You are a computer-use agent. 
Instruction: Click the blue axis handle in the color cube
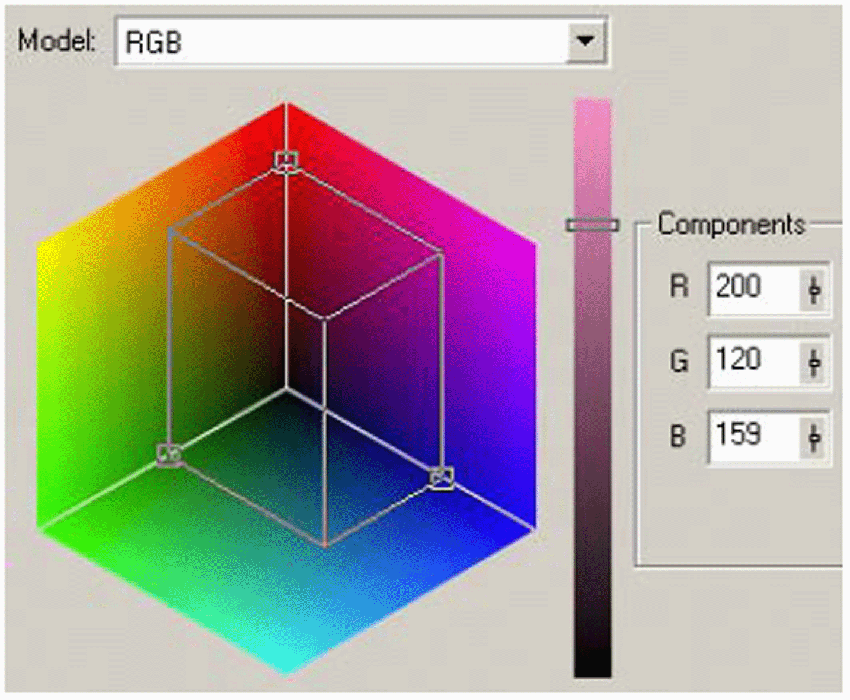tap(442, 478)
